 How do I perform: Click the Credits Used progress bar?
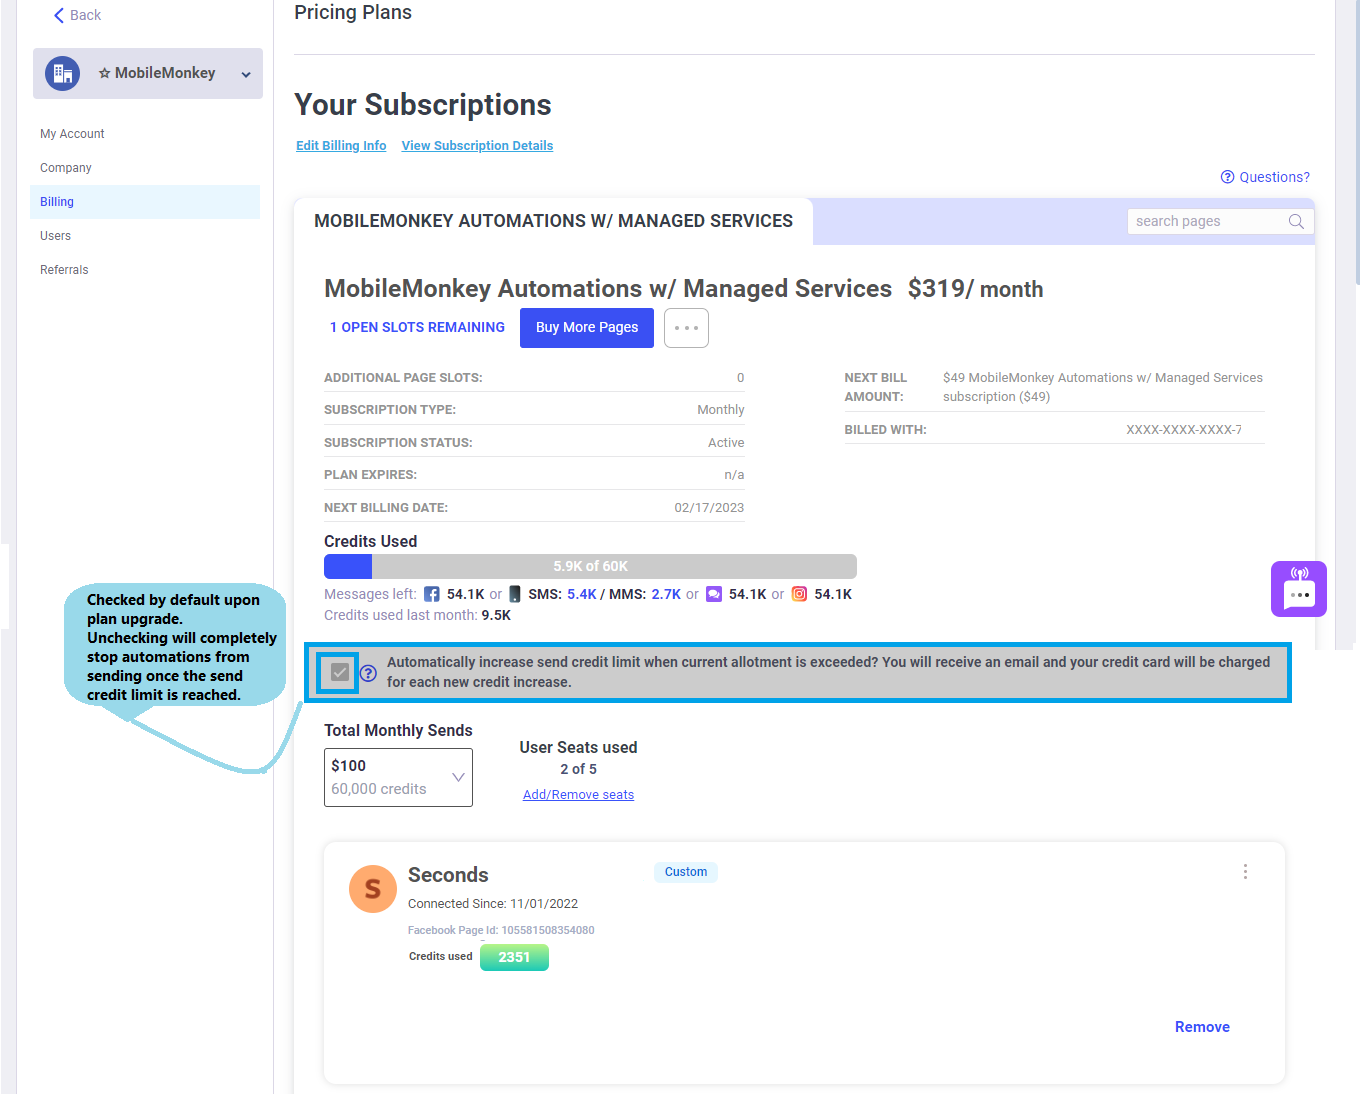tap(590, 566)
